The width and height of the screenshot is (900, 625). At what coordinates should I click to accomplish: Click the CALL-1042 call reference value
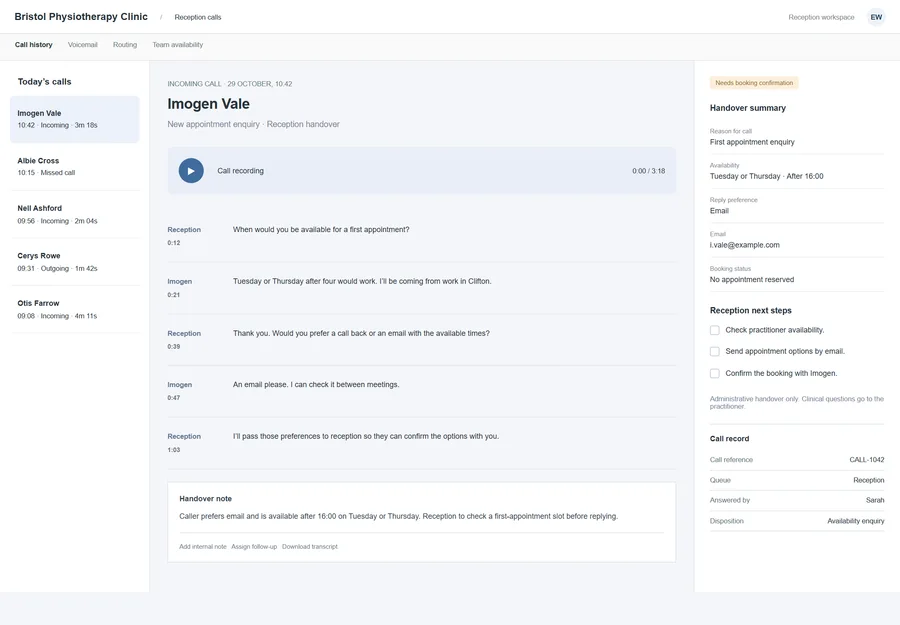[867, 460]
